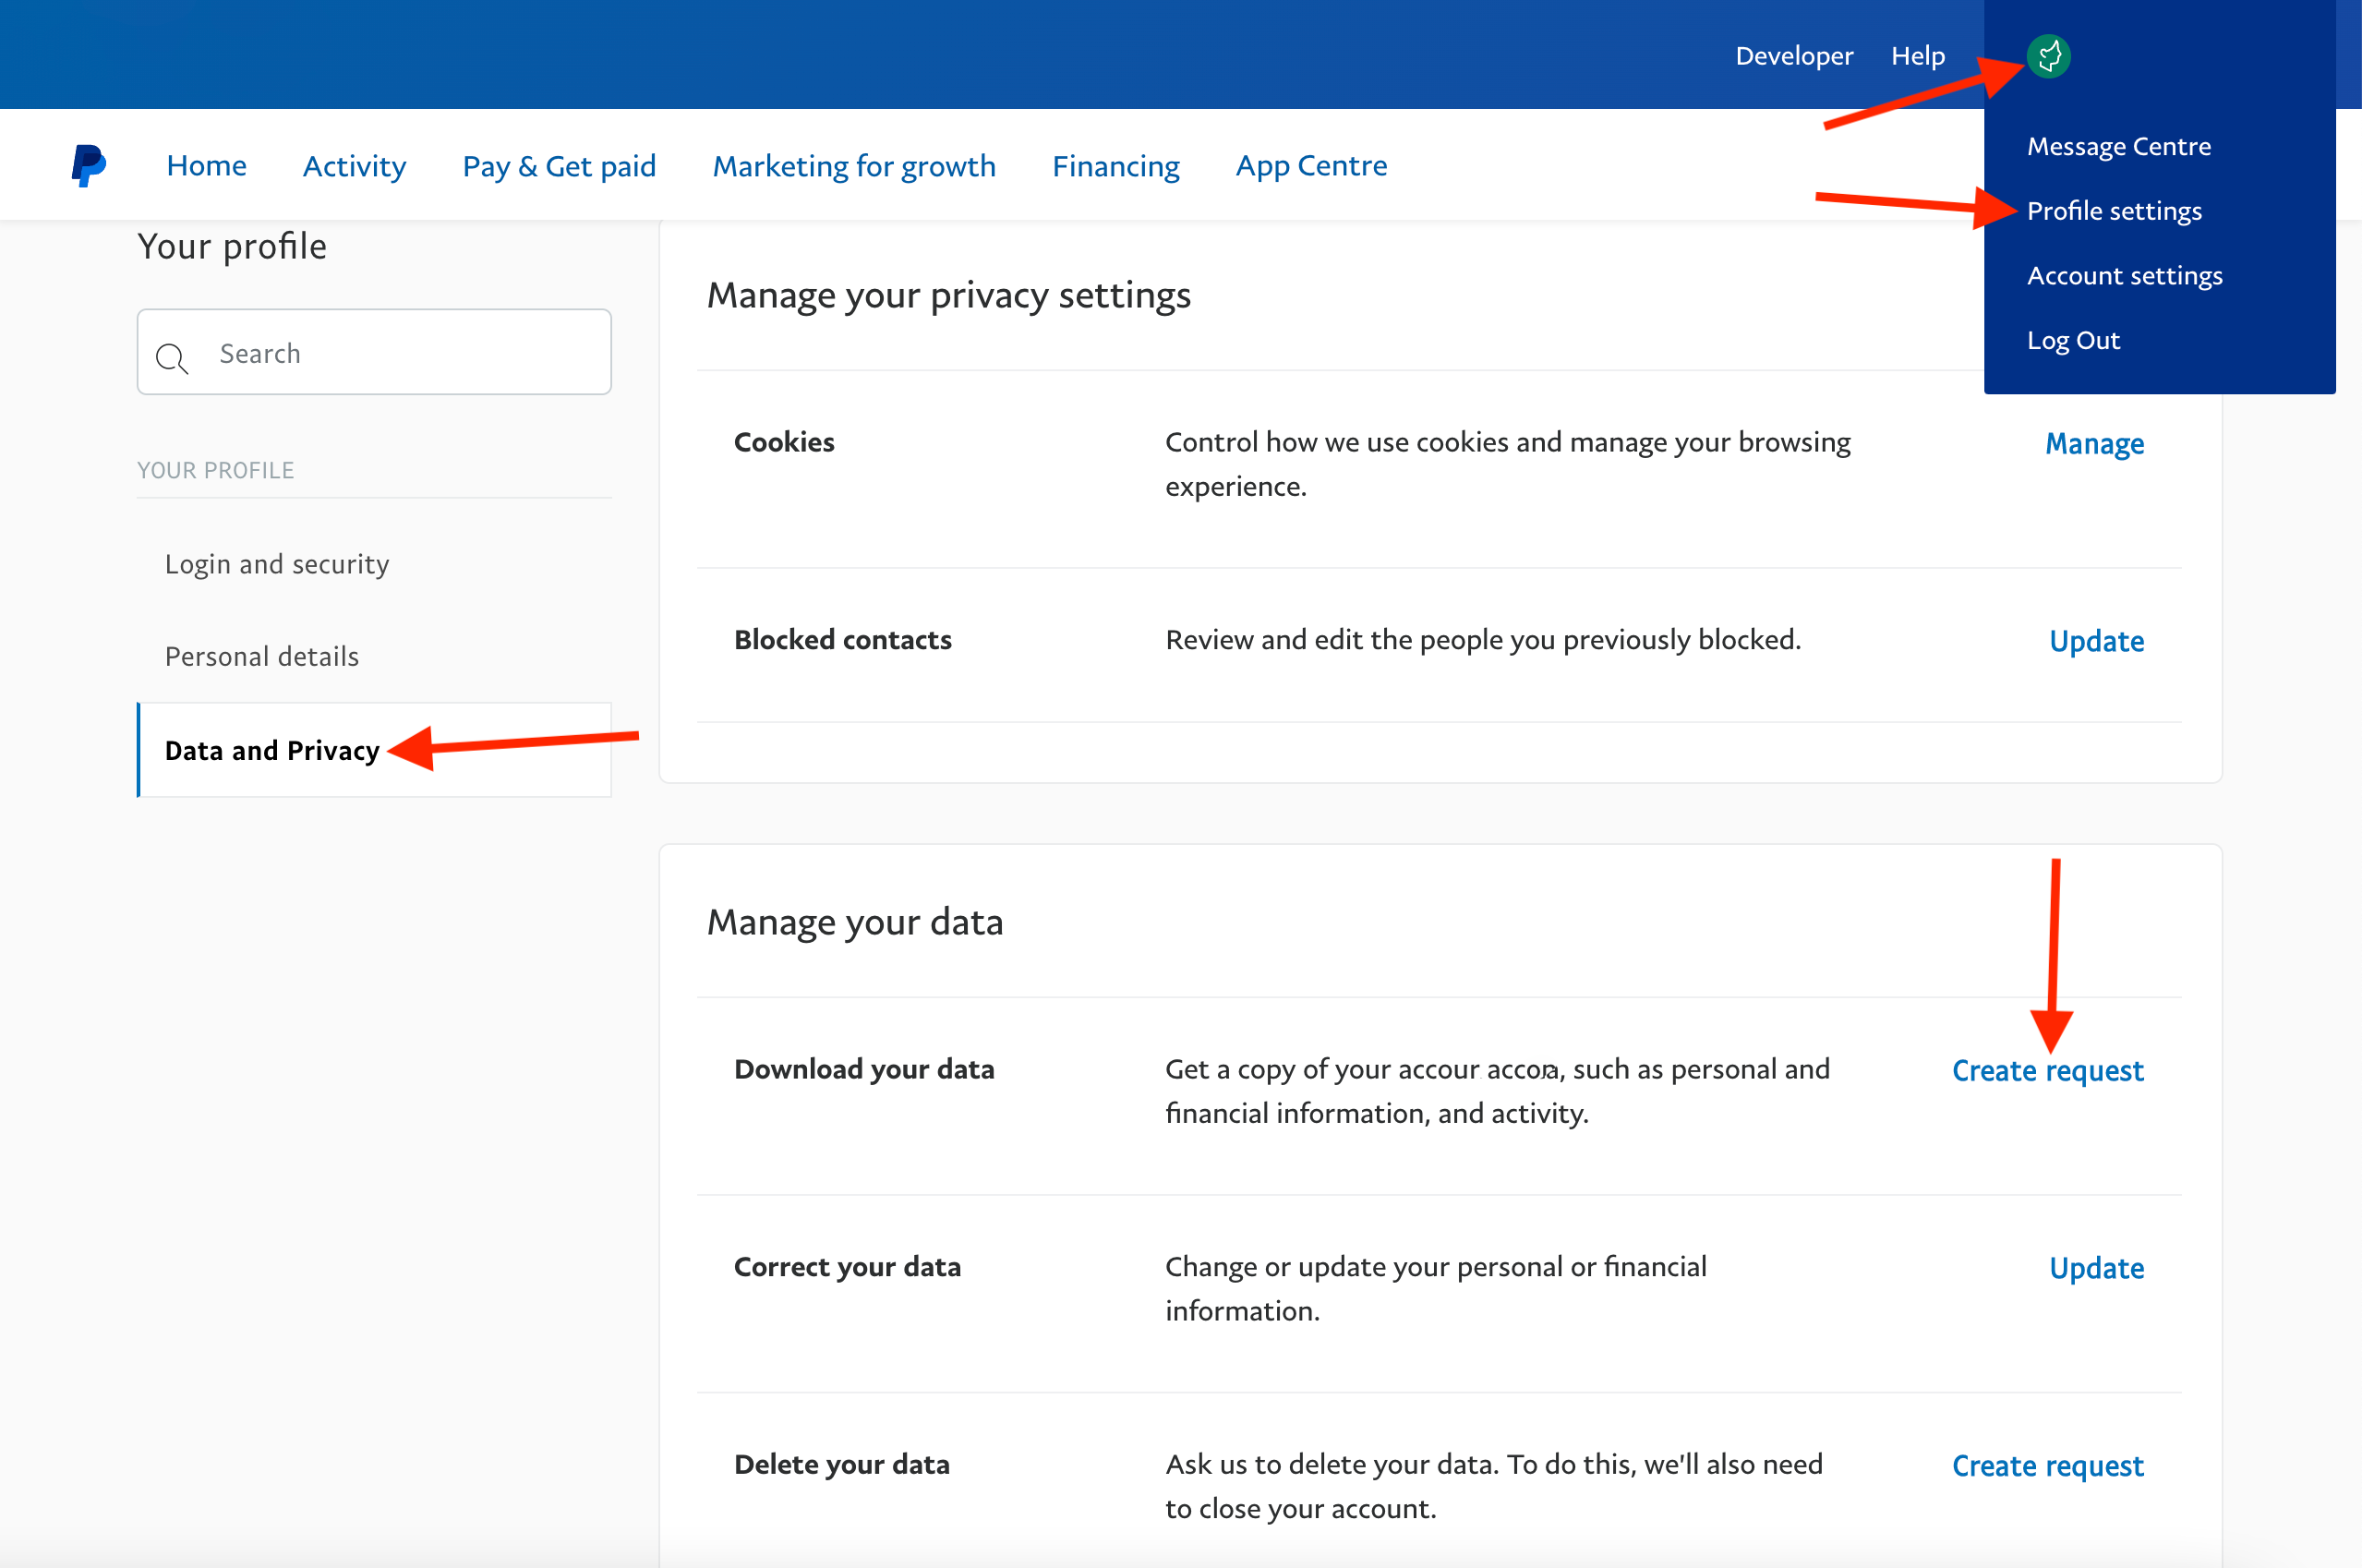Open Account settings from dropdown
The image size is (2362, 1568).
2124,275
